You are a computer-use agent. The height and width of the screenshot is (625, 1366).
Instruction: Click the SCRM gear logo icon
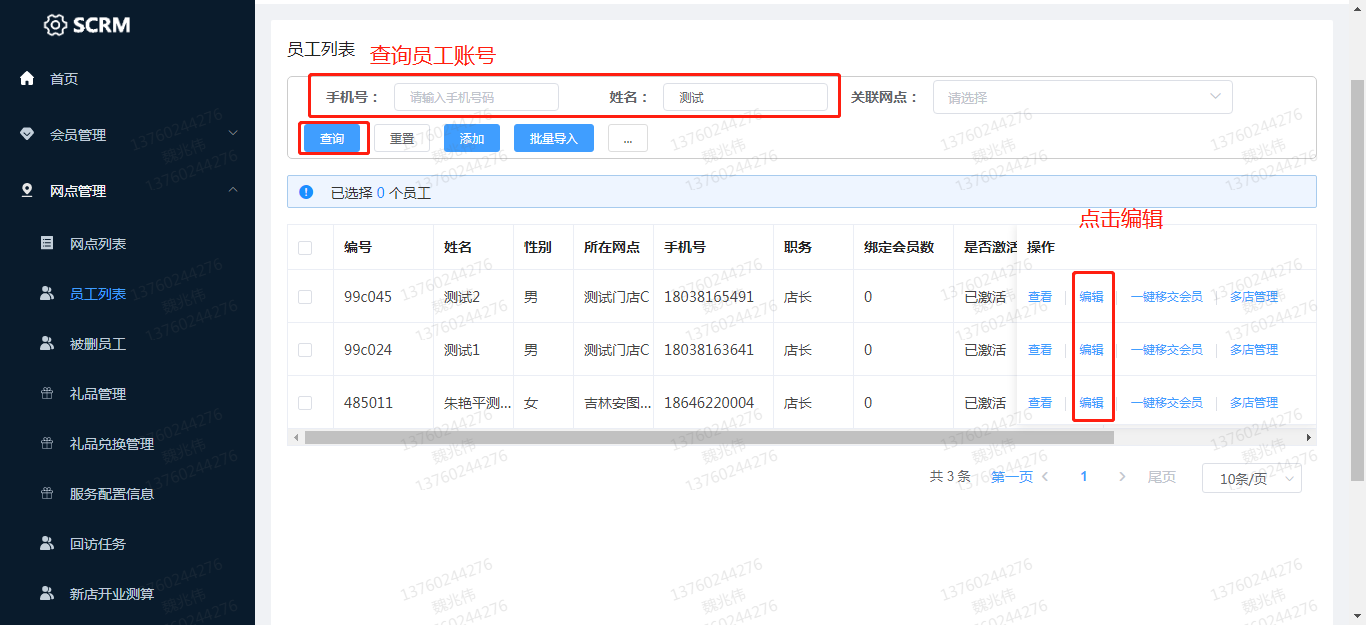coord(56,25)
